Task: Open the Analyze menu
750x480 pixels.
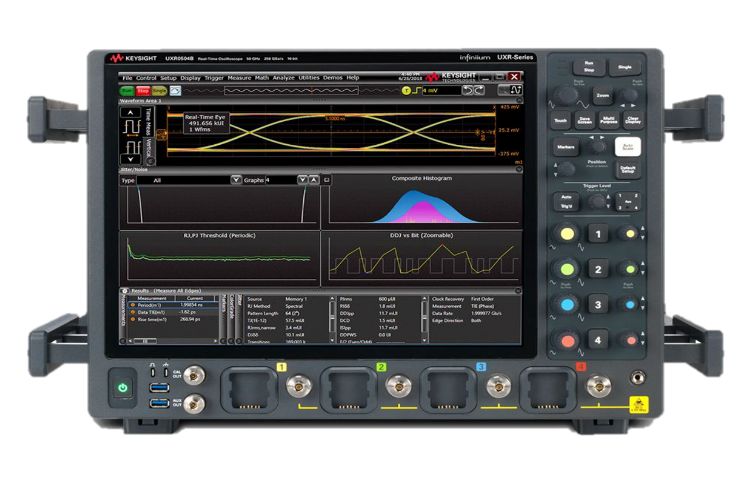Action: tap(284, 78)
